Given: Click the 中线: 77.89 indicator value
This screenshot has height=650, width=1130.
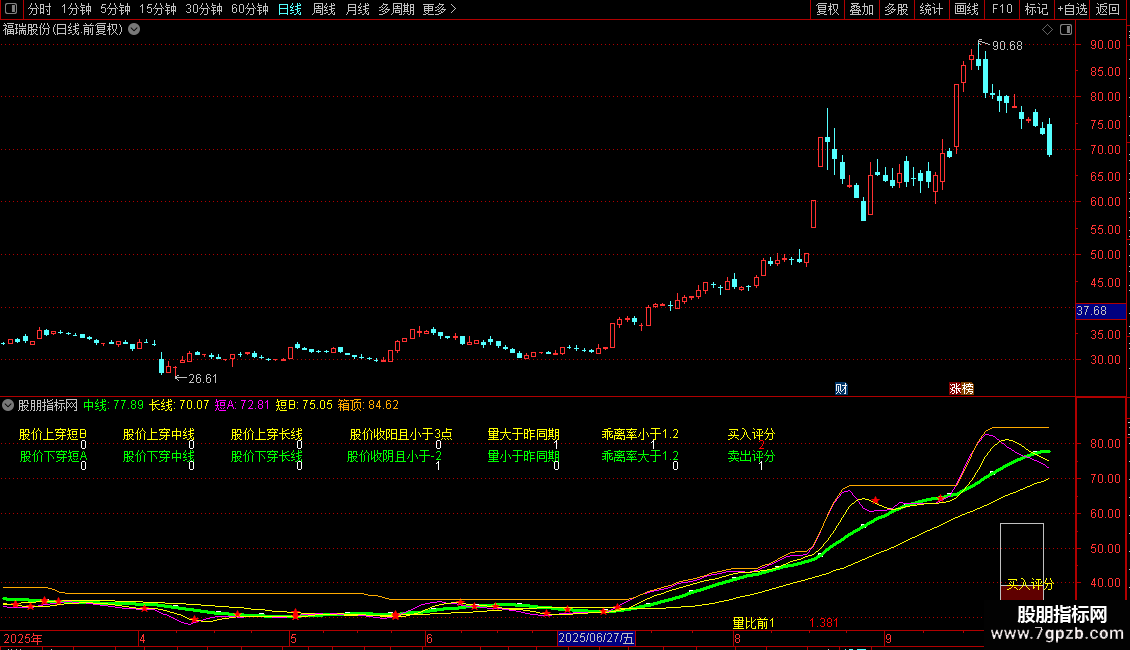Looking at the screenshot, I should pos(113,405).
